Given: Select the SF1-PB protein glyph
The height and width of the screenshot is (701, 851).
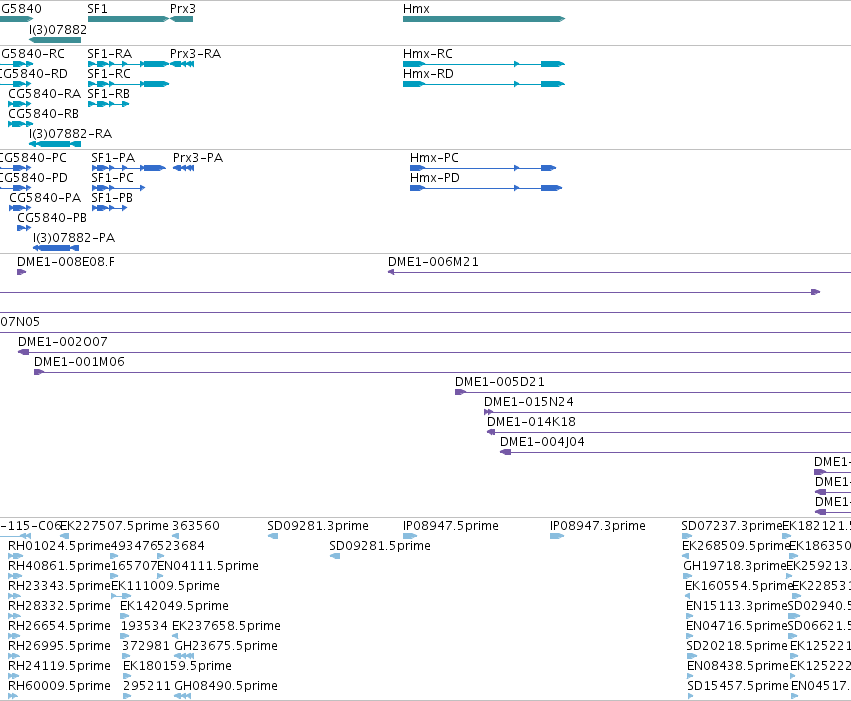Looking at the screenshot, I should [x=110, y=208].
